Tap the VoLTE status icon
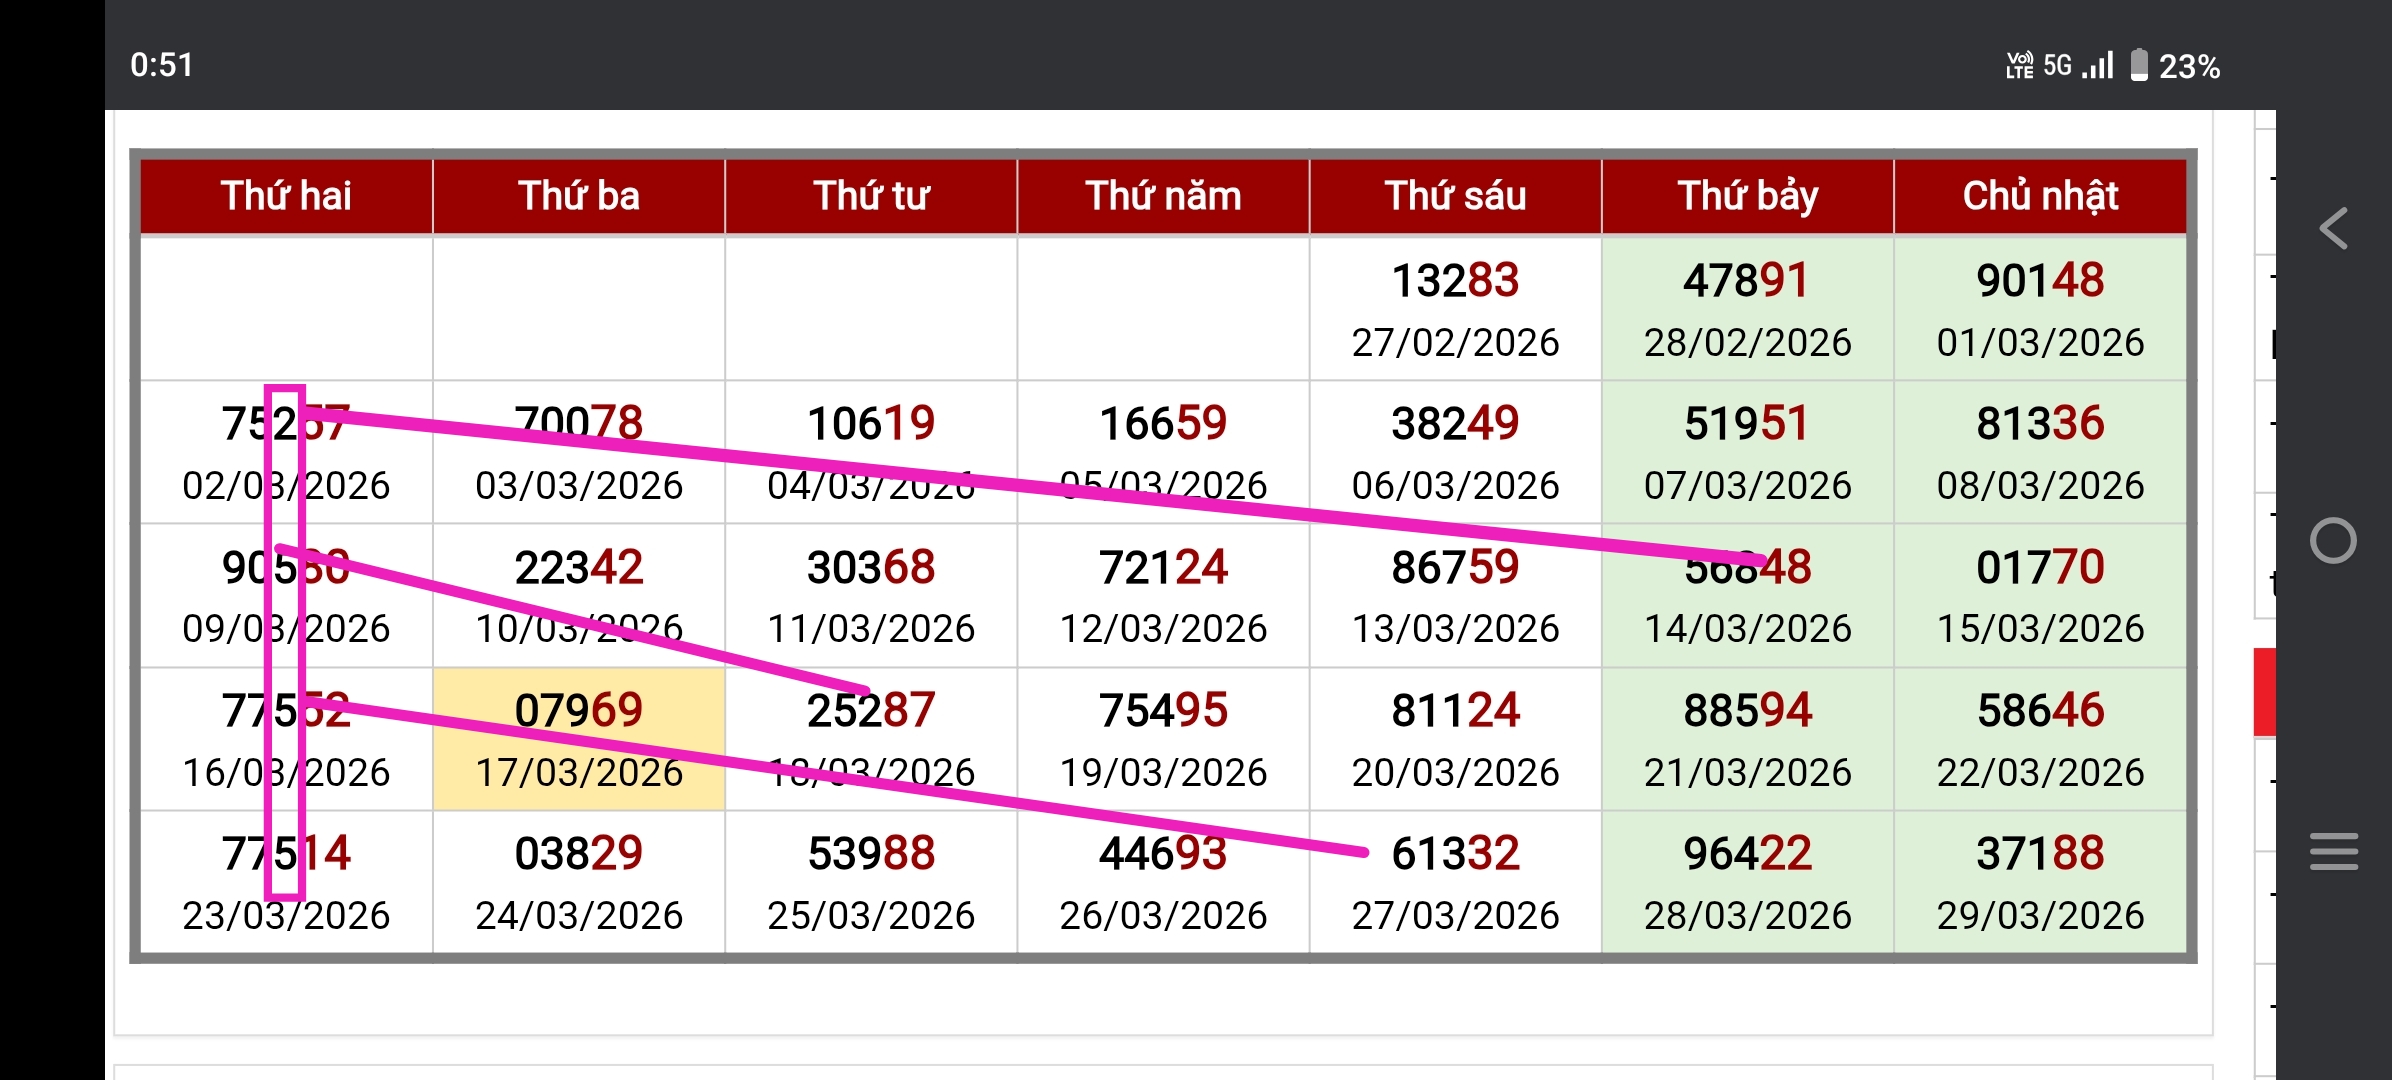Viewport: 2392px width, 1080px height. click(2019, 65)
